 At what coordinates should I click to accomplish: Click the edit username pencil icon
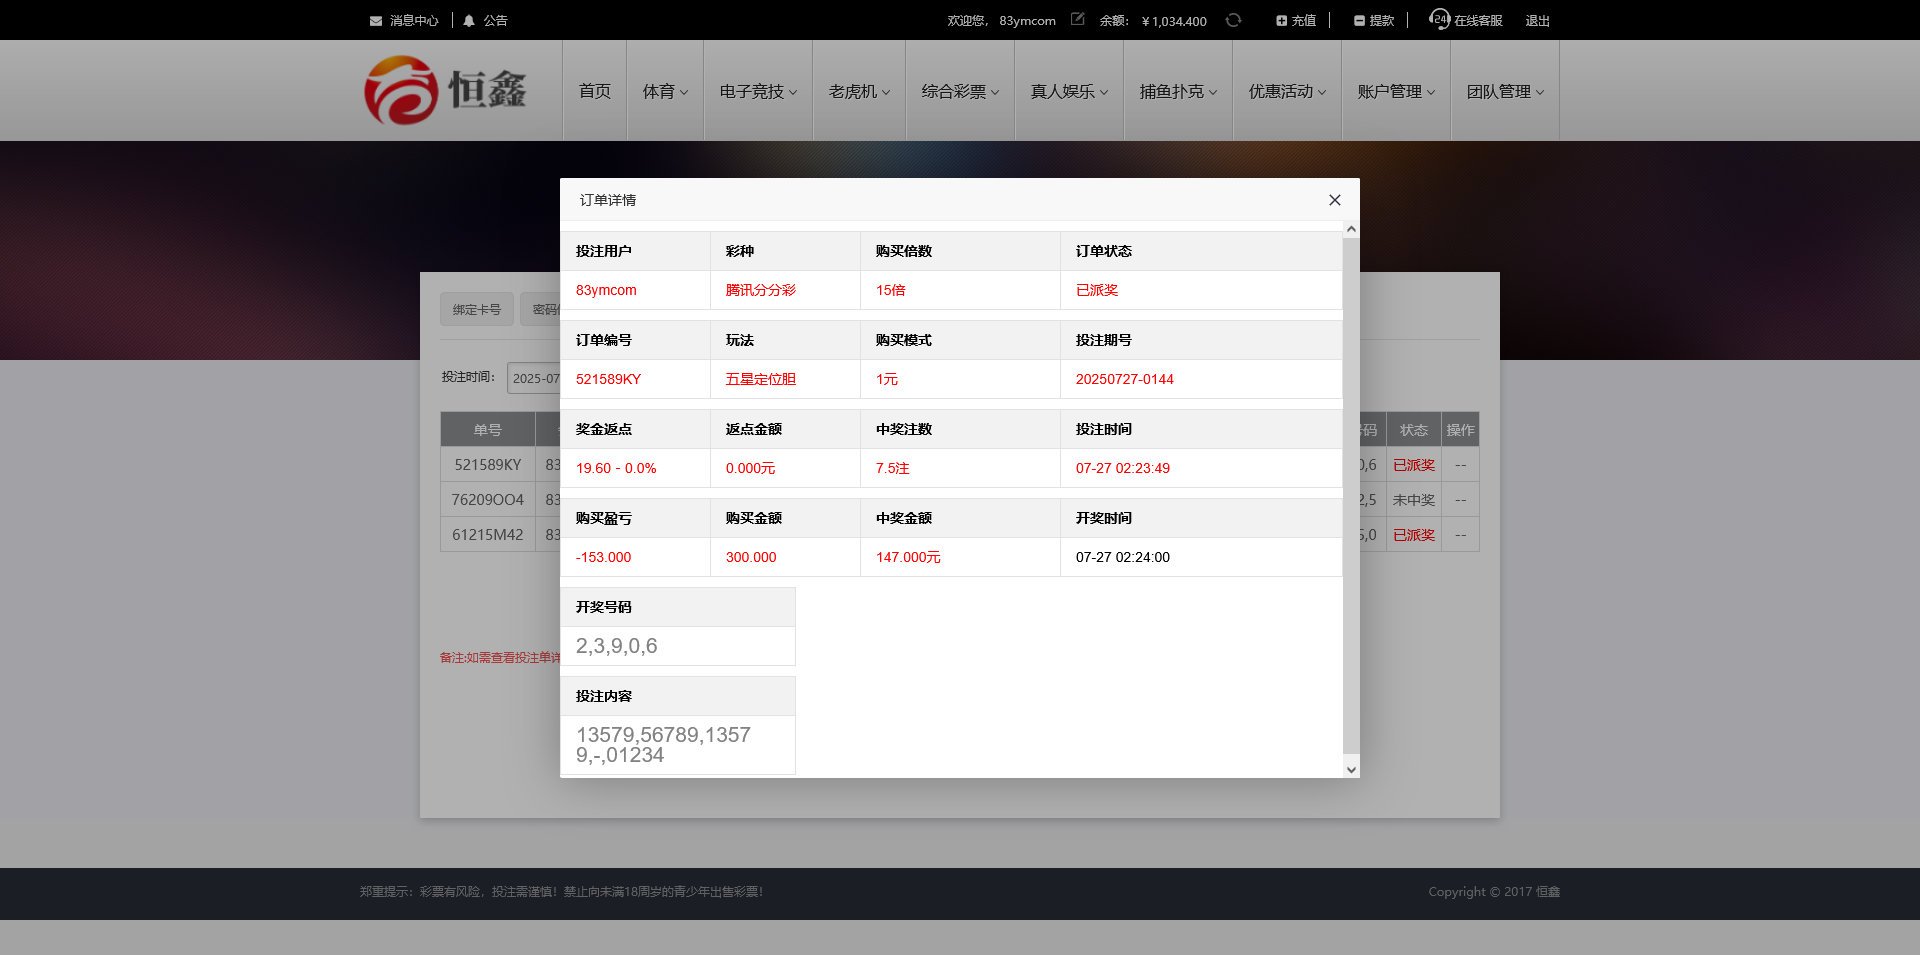click(x=1078, y=19)
